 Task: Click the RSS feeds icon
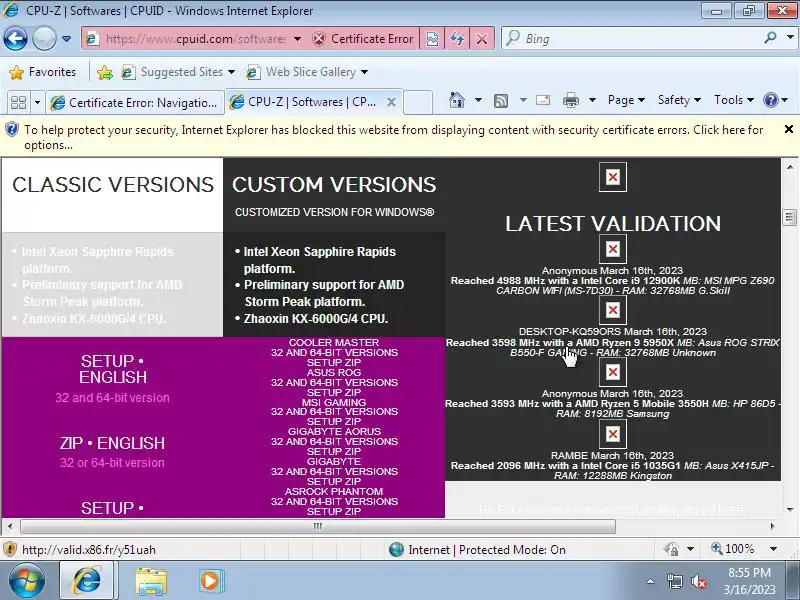501,101
